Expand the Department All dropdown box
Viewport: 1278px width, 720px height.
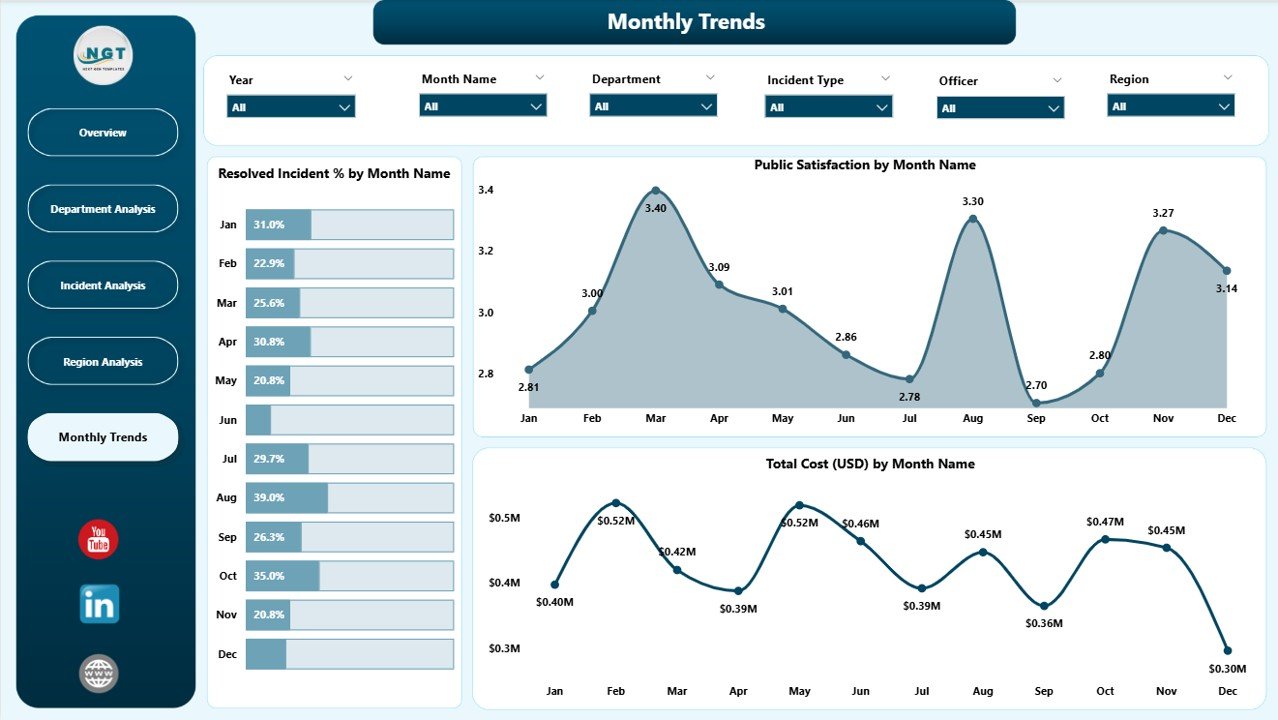[x=653, y=106]
